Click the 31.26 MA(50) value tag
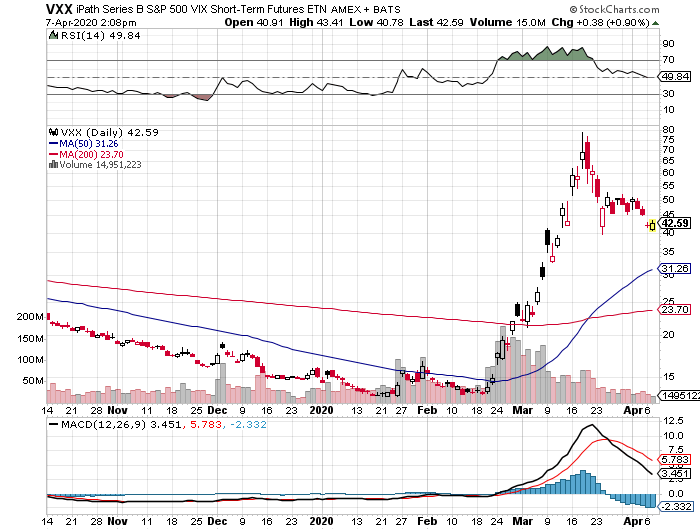 pyautogui.click(x=675, y=268)
